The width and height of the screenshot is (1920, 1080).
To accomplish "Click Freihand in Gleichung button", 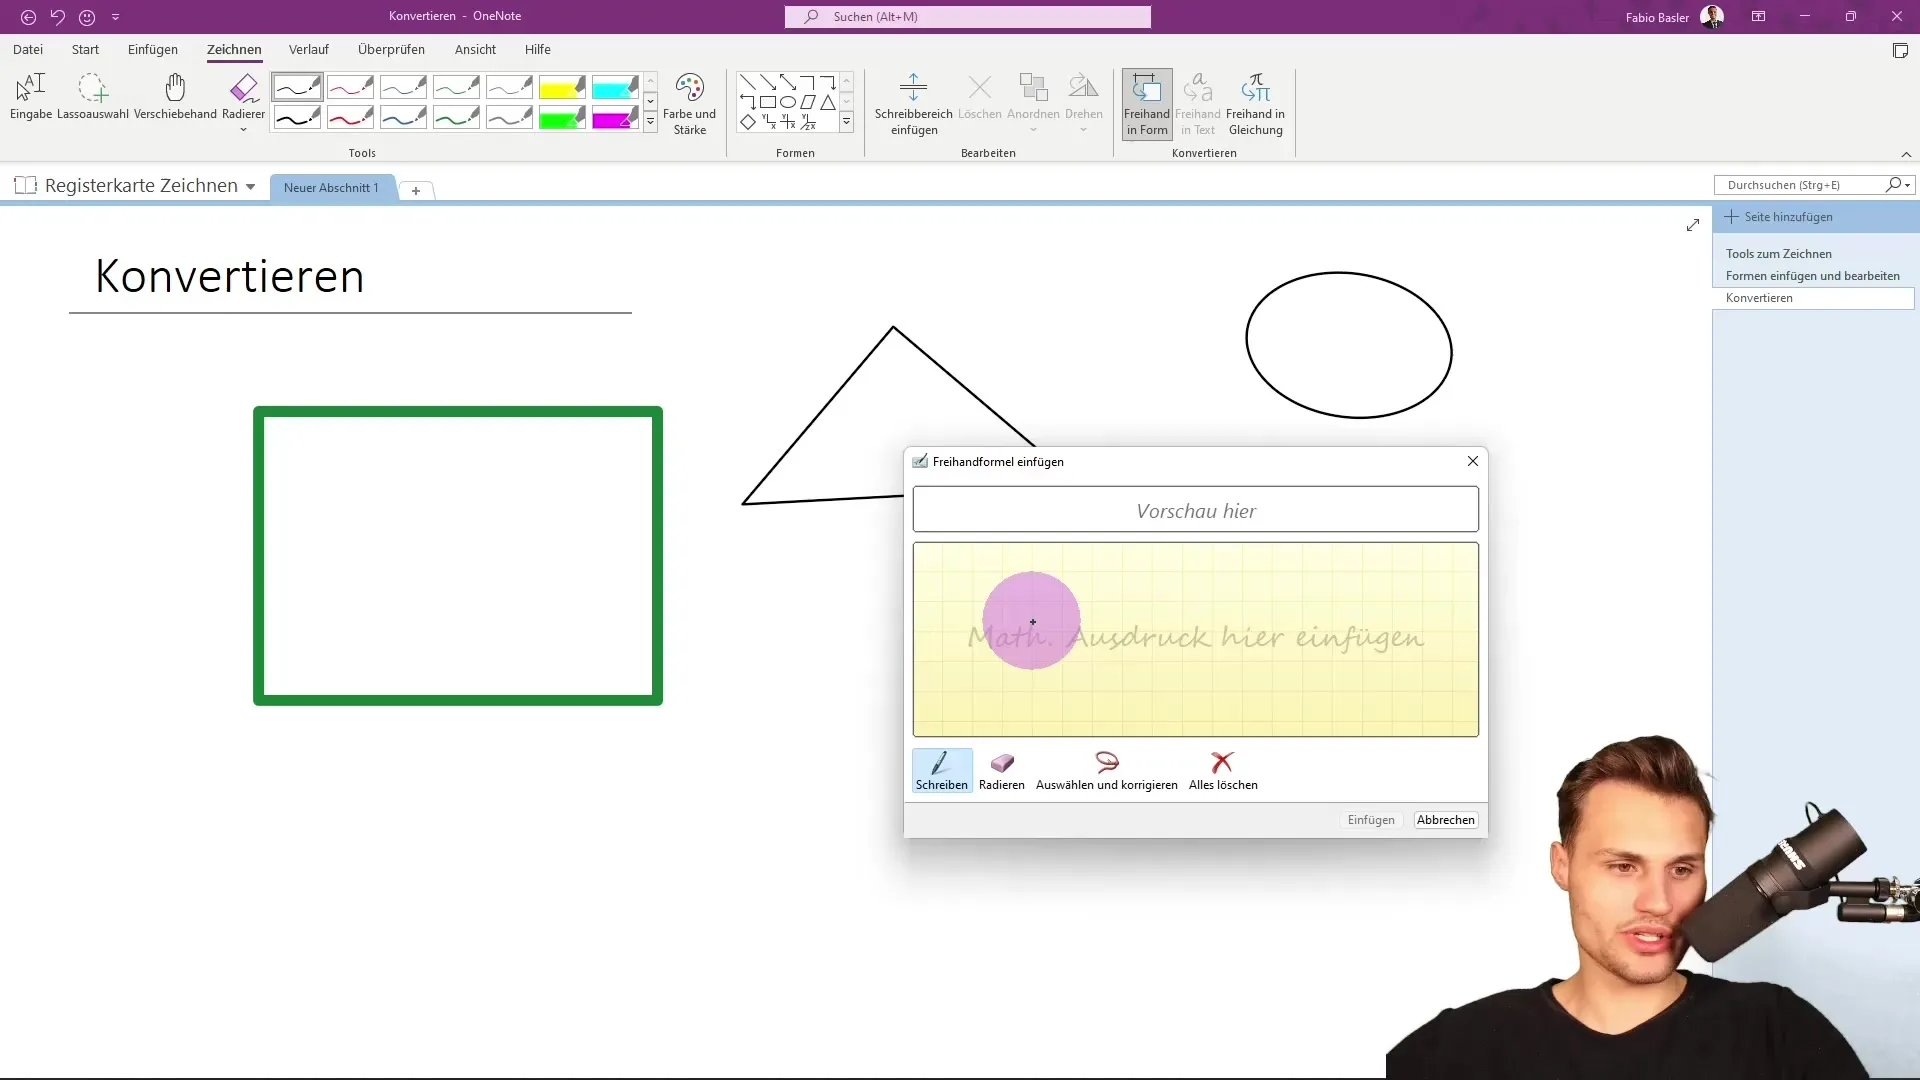I will [x=1255, y=104].
